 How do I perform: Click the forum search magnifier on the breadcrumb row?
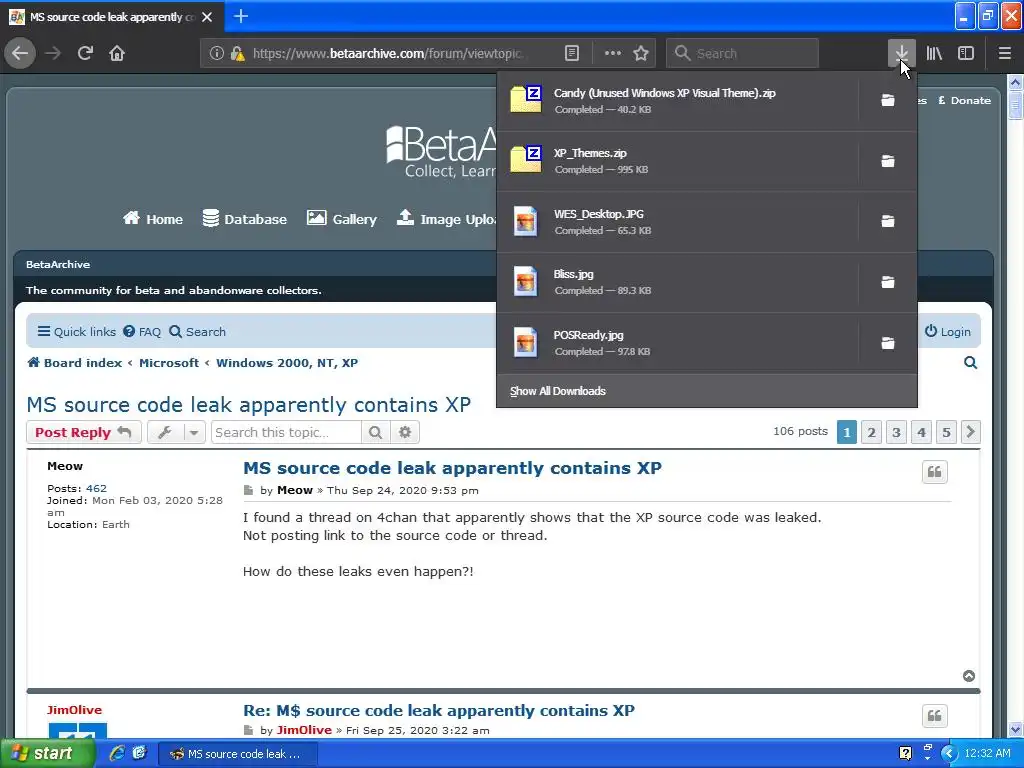(970, 362)
